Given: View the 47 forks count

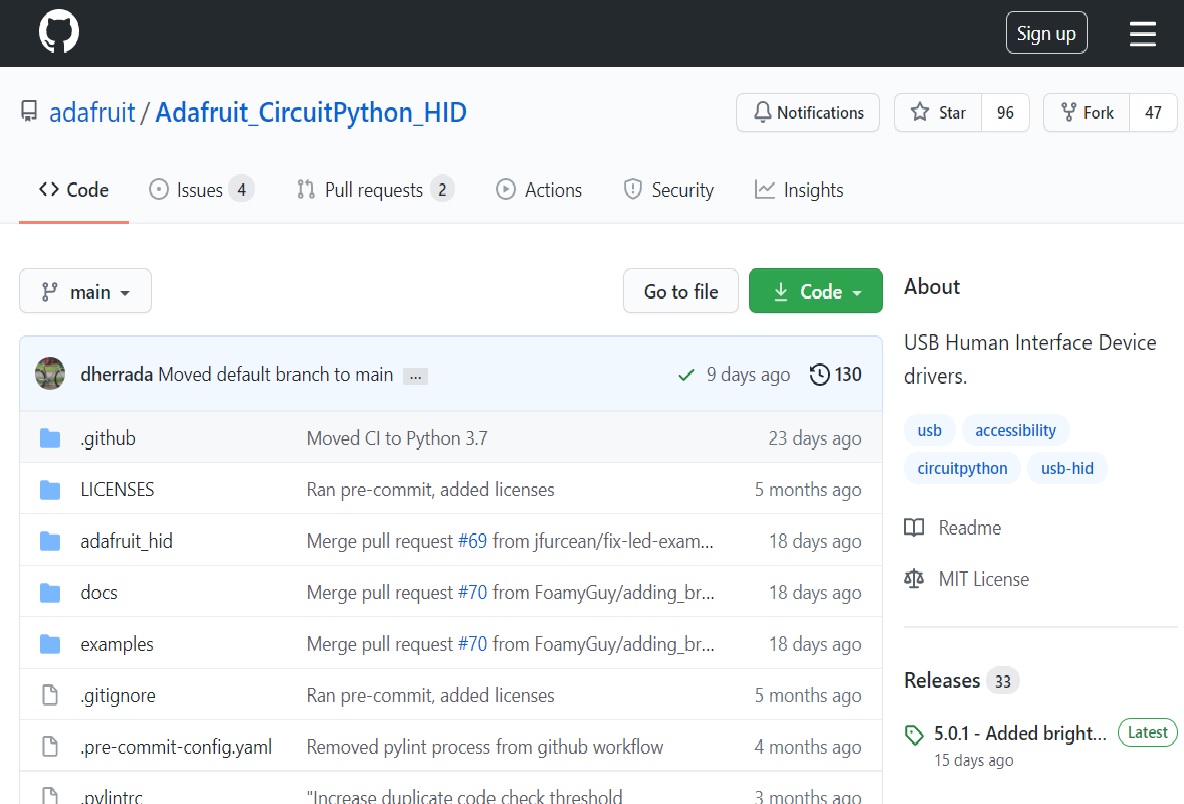Looking at the screenshot, I should (x=1153, y=112).
